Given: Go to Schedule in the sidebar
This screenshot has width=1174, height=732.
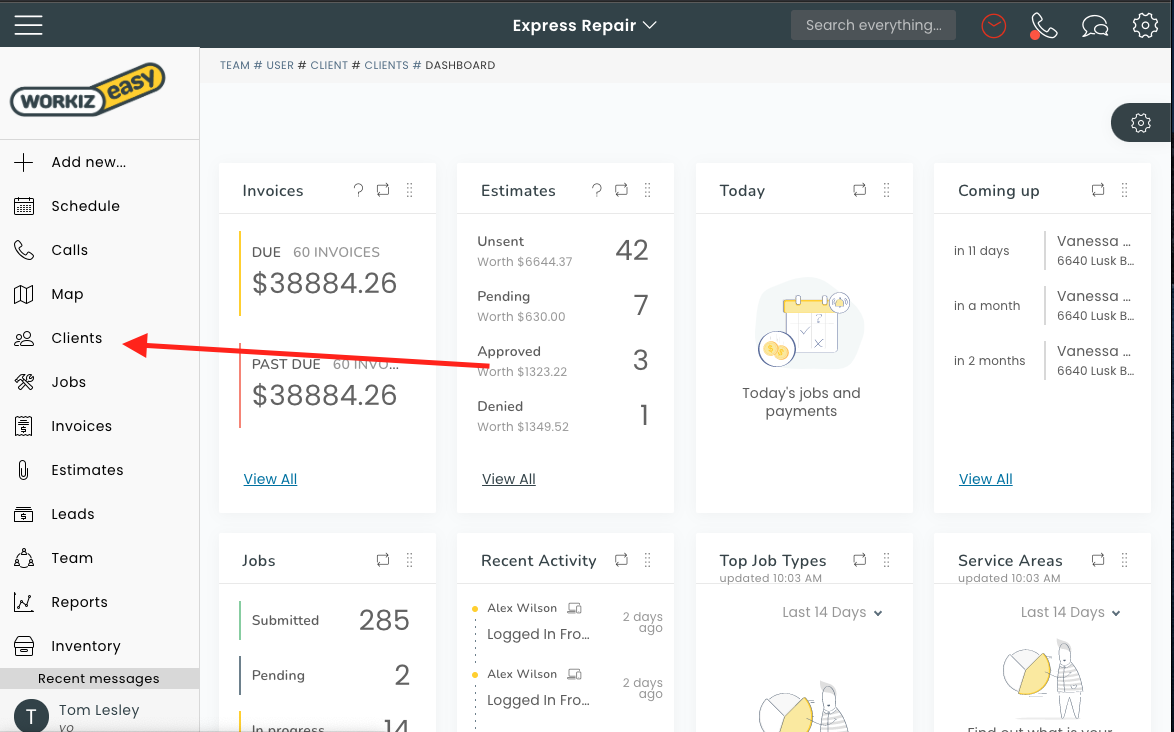Looking at the screenshot, I should [85, 206].
